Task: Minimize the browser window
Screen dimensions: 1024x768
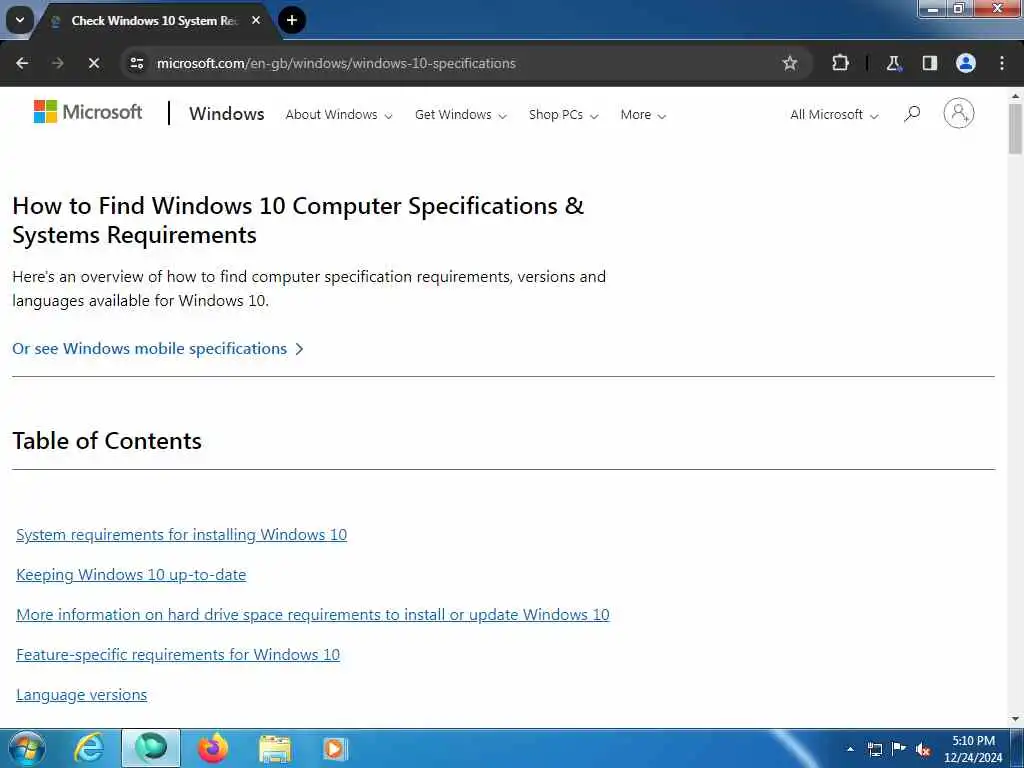Action: coord(933,8)
